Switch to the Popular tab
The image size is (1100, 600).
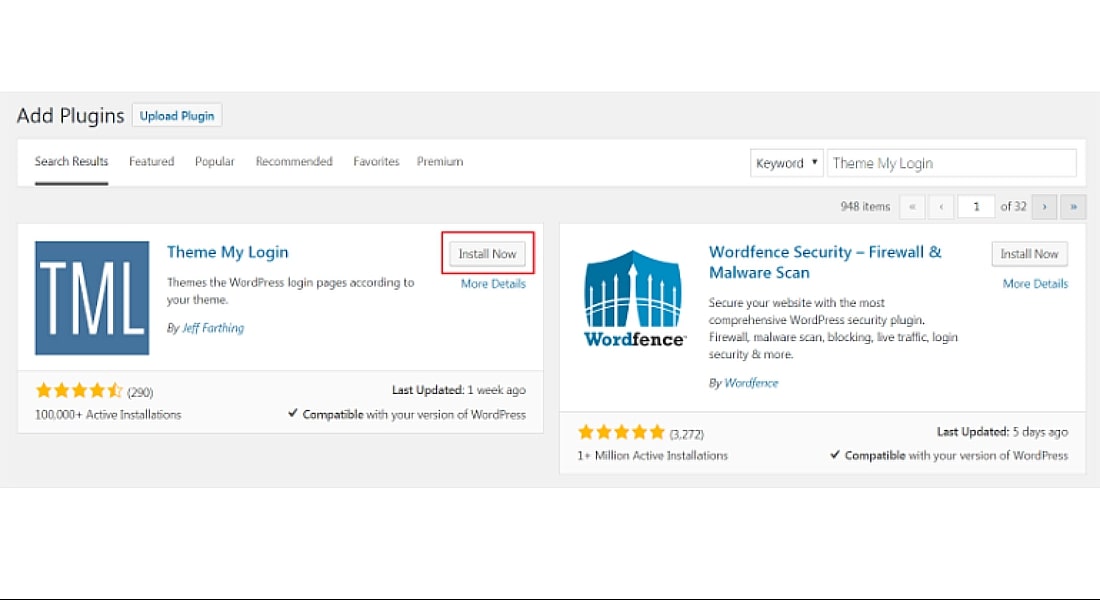[x=215, y=162]
